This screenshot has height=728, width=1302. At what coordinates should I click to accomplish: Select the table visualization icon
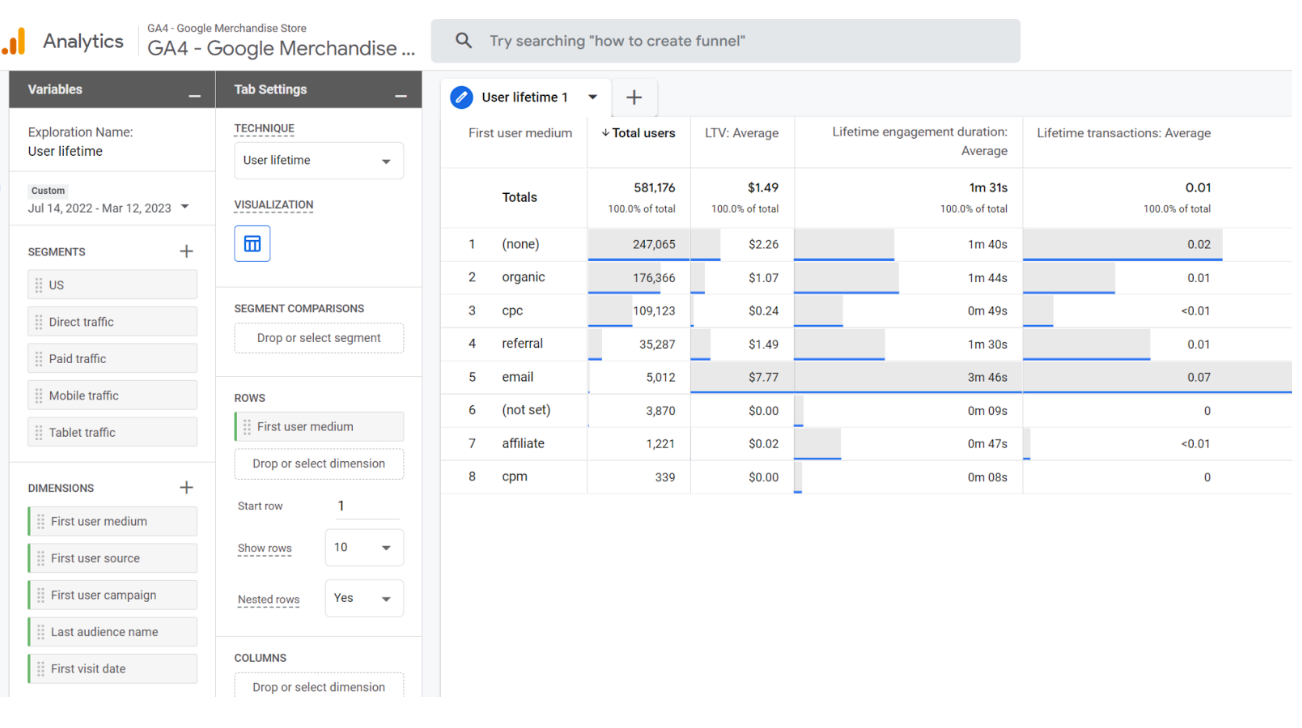tap(252, 244)
